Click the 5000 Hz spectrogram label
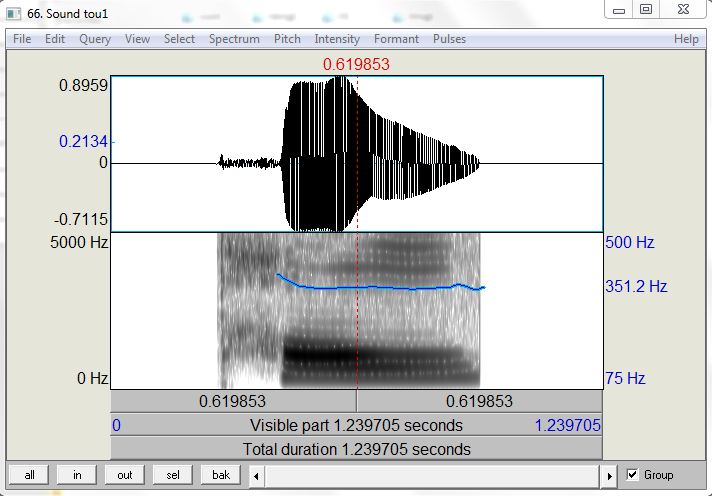The height and width of the screenshot is (496, 712). click(79, 242)
